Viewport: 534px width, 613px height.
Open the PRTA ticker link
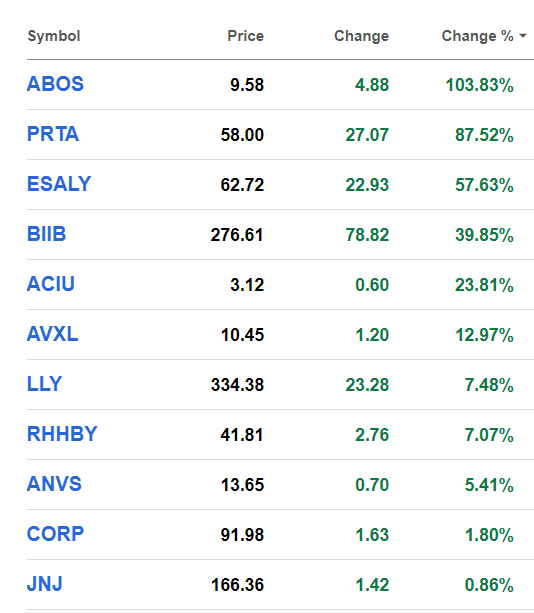click(53, 134)
